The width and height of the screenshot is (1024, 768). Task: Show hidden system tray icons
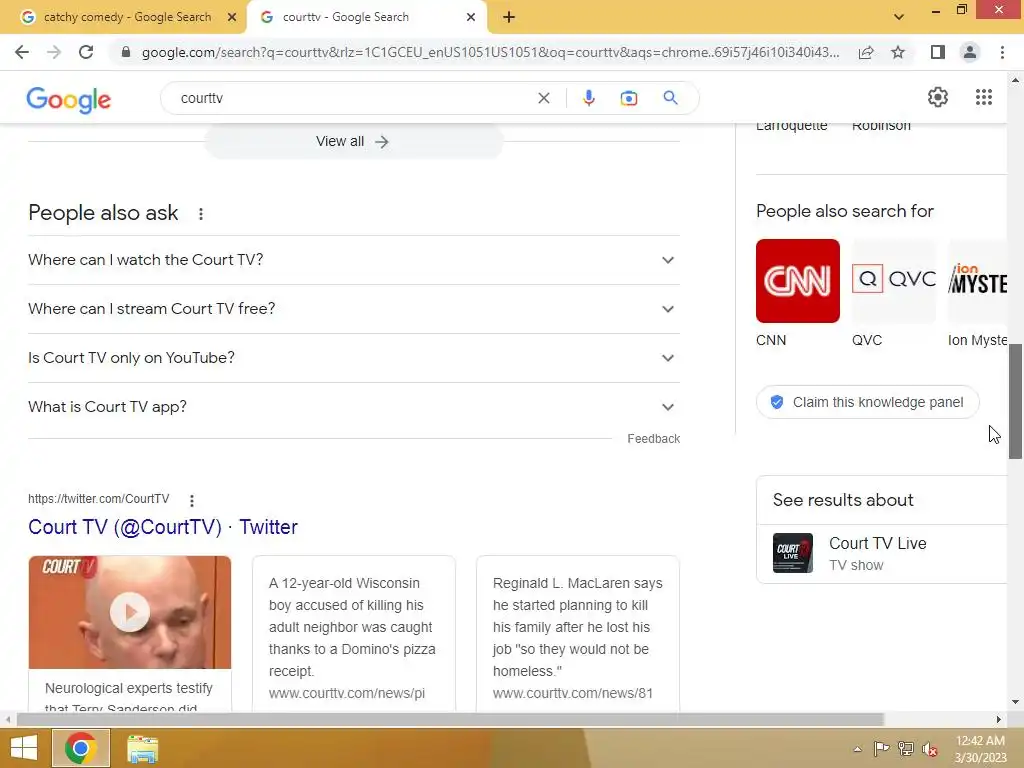(x=857, y=749)
